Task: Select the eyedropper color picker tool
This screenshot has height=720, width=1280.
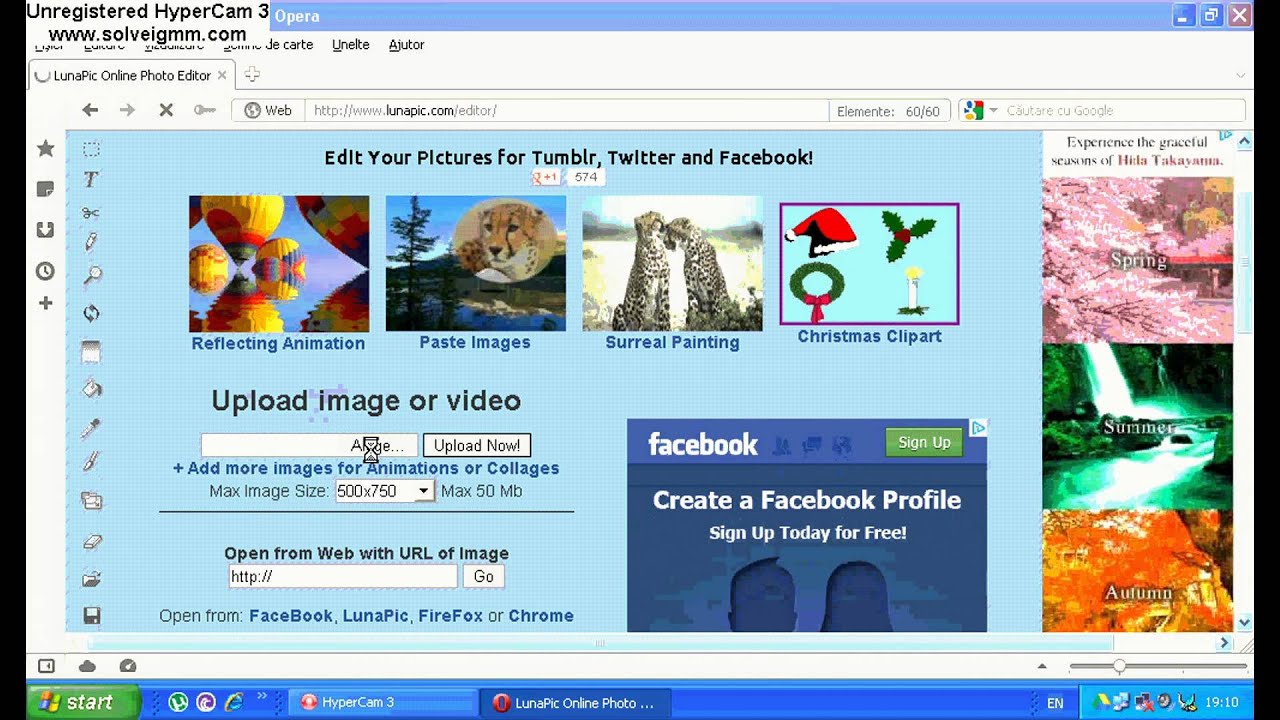Action: [91, 429]
